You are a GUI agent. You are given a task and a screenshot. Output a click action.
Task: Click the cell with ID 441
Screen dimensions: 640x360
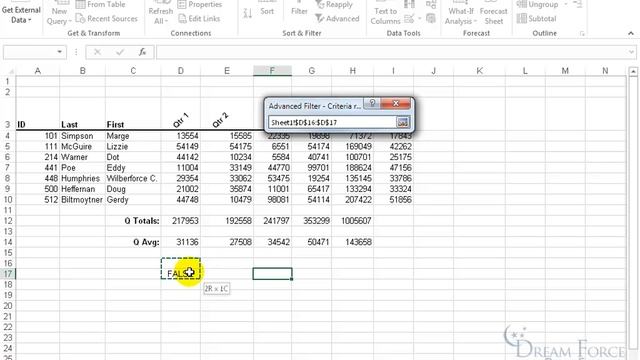pos(38,168)
